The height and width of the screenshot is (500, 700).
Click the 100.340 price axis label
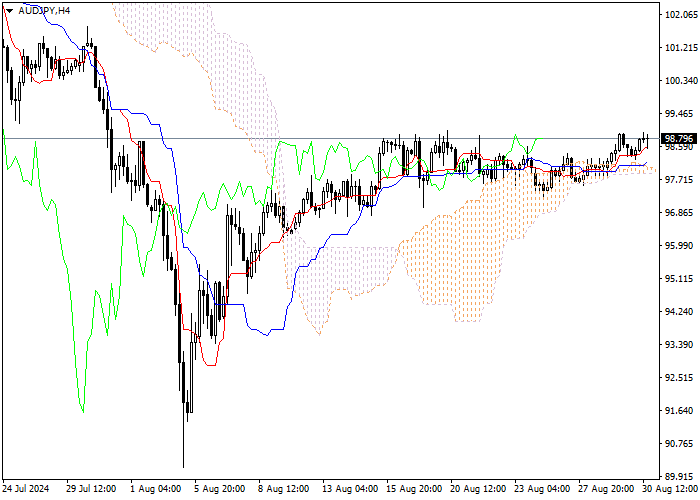(681, 81)
